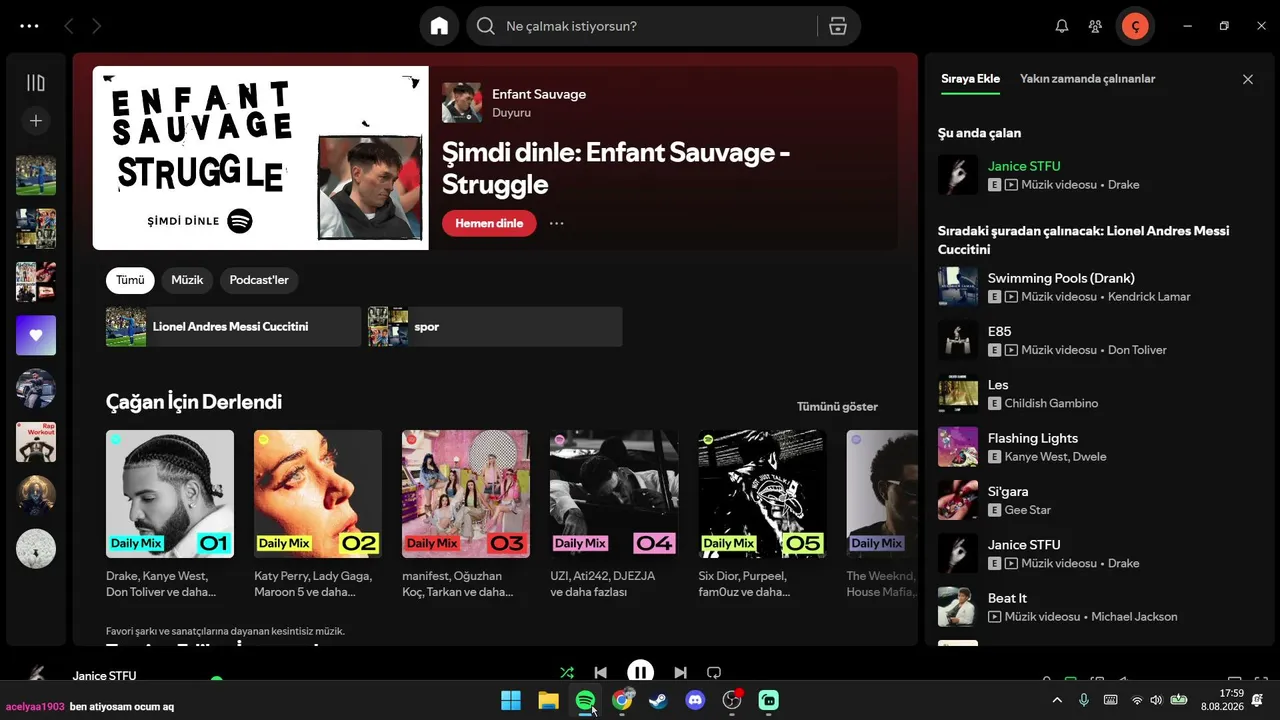Switch to Yakın zamanda çalınanlar tab

(x=1087, y=79)
